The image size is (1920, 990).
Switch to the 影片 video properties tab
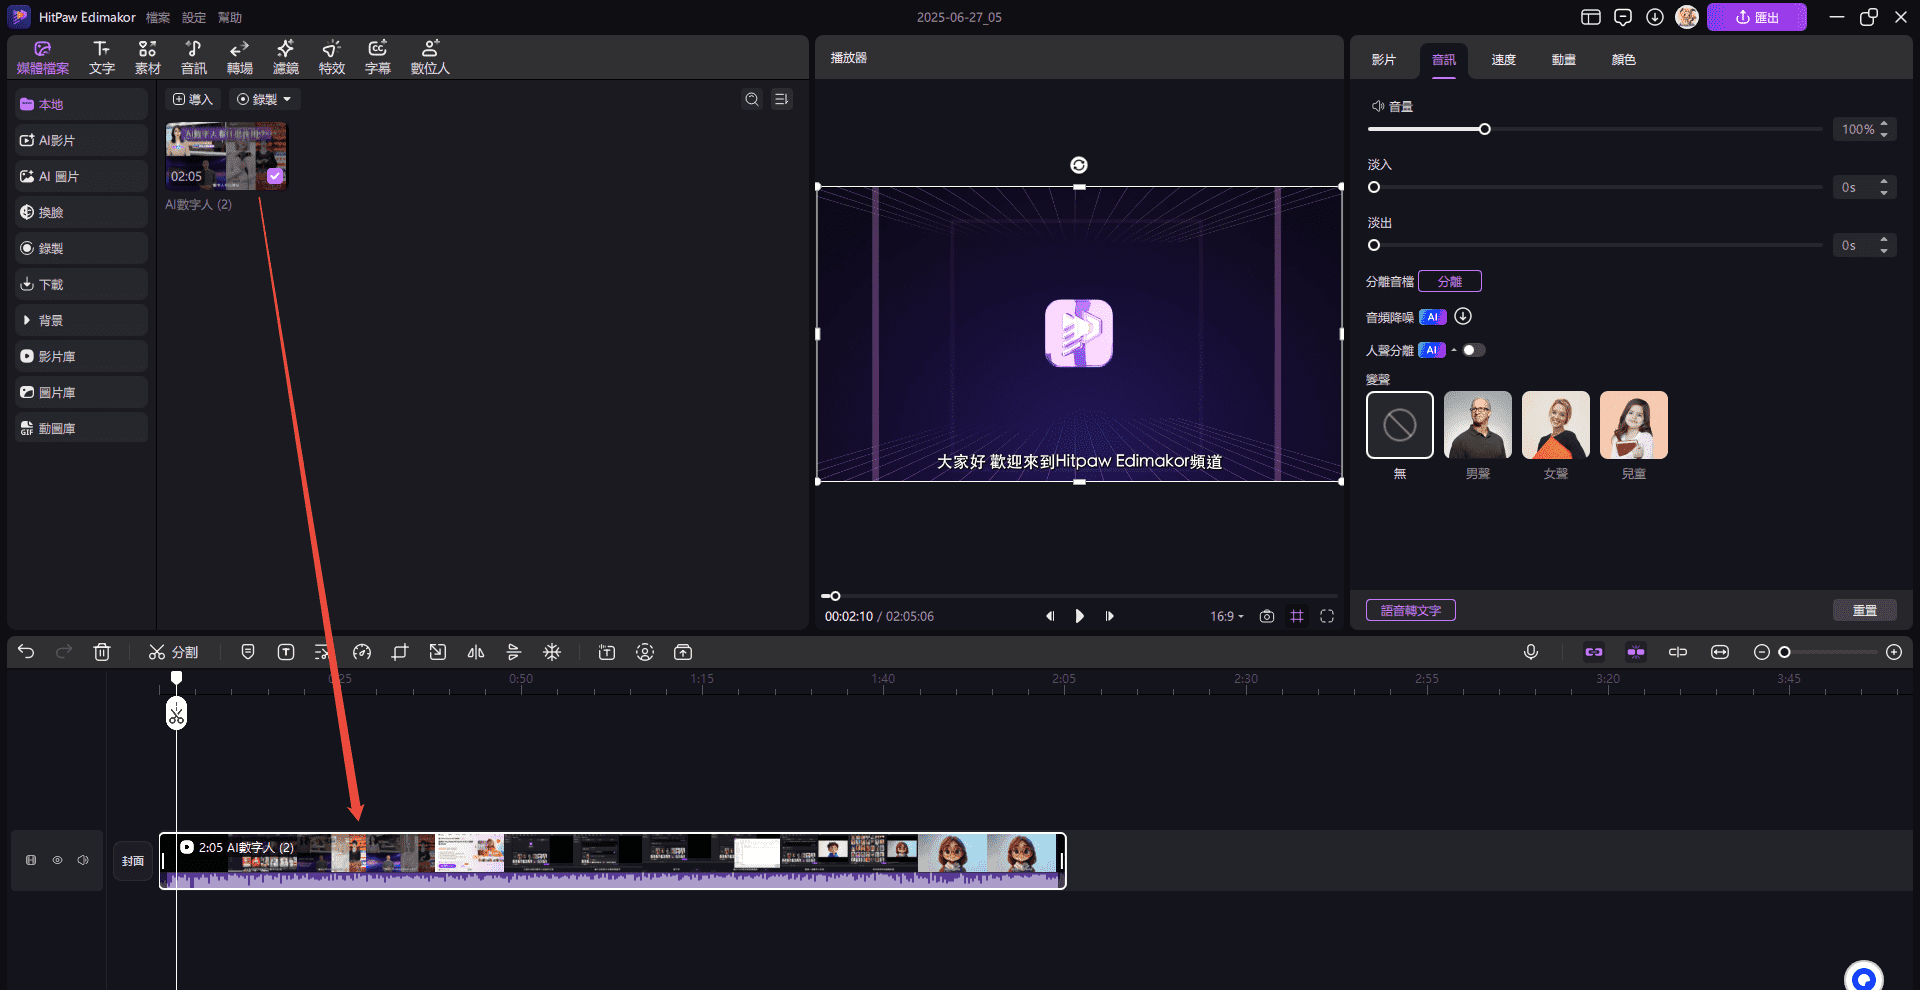point(1384,60)
